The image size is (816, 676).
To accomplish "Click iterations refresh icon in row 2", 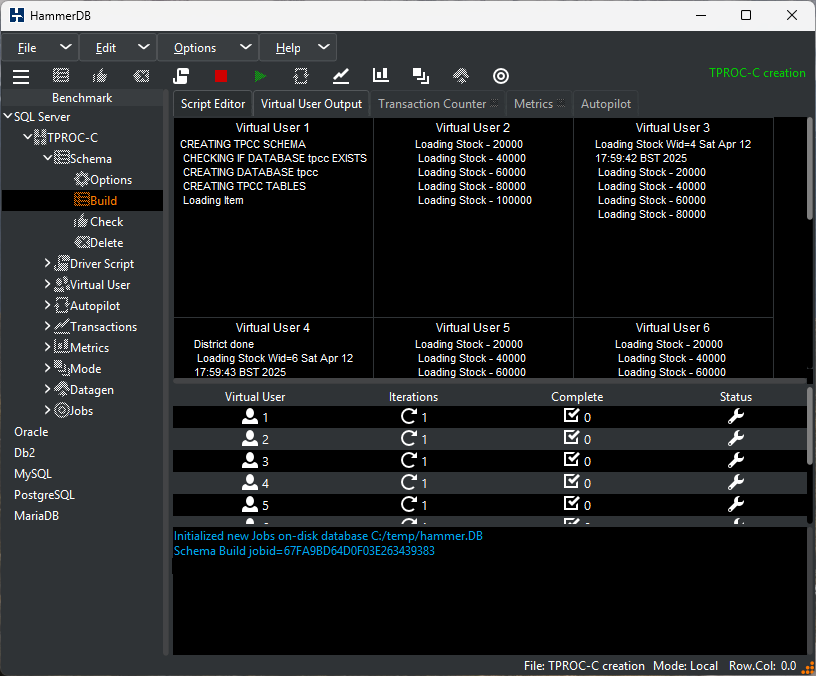I will pos(409,438).
